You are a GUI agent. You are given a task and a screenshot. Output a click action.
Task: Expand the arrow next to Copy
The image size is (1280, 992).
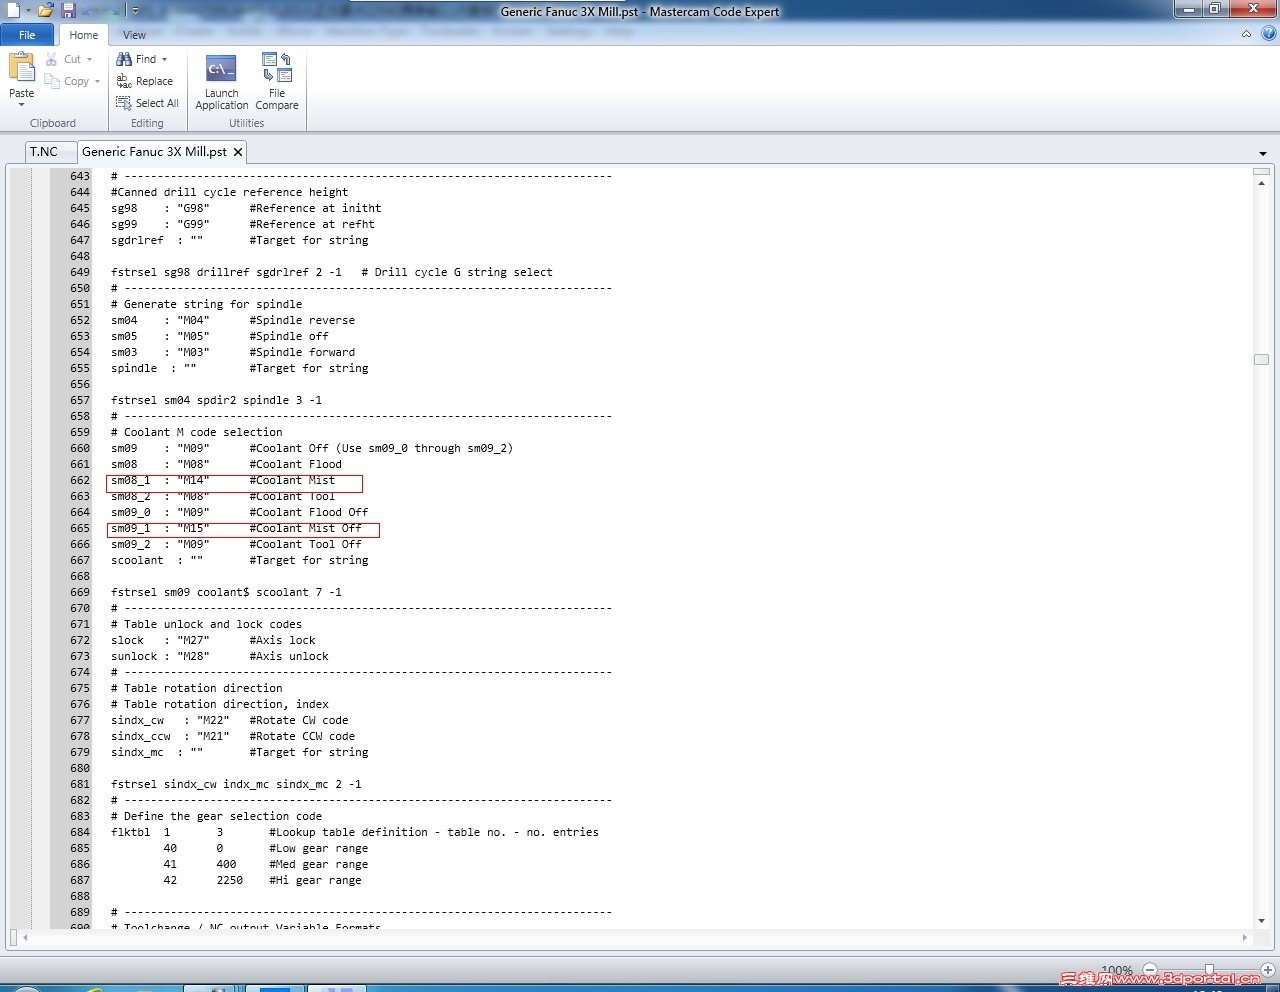click(97, 81)
